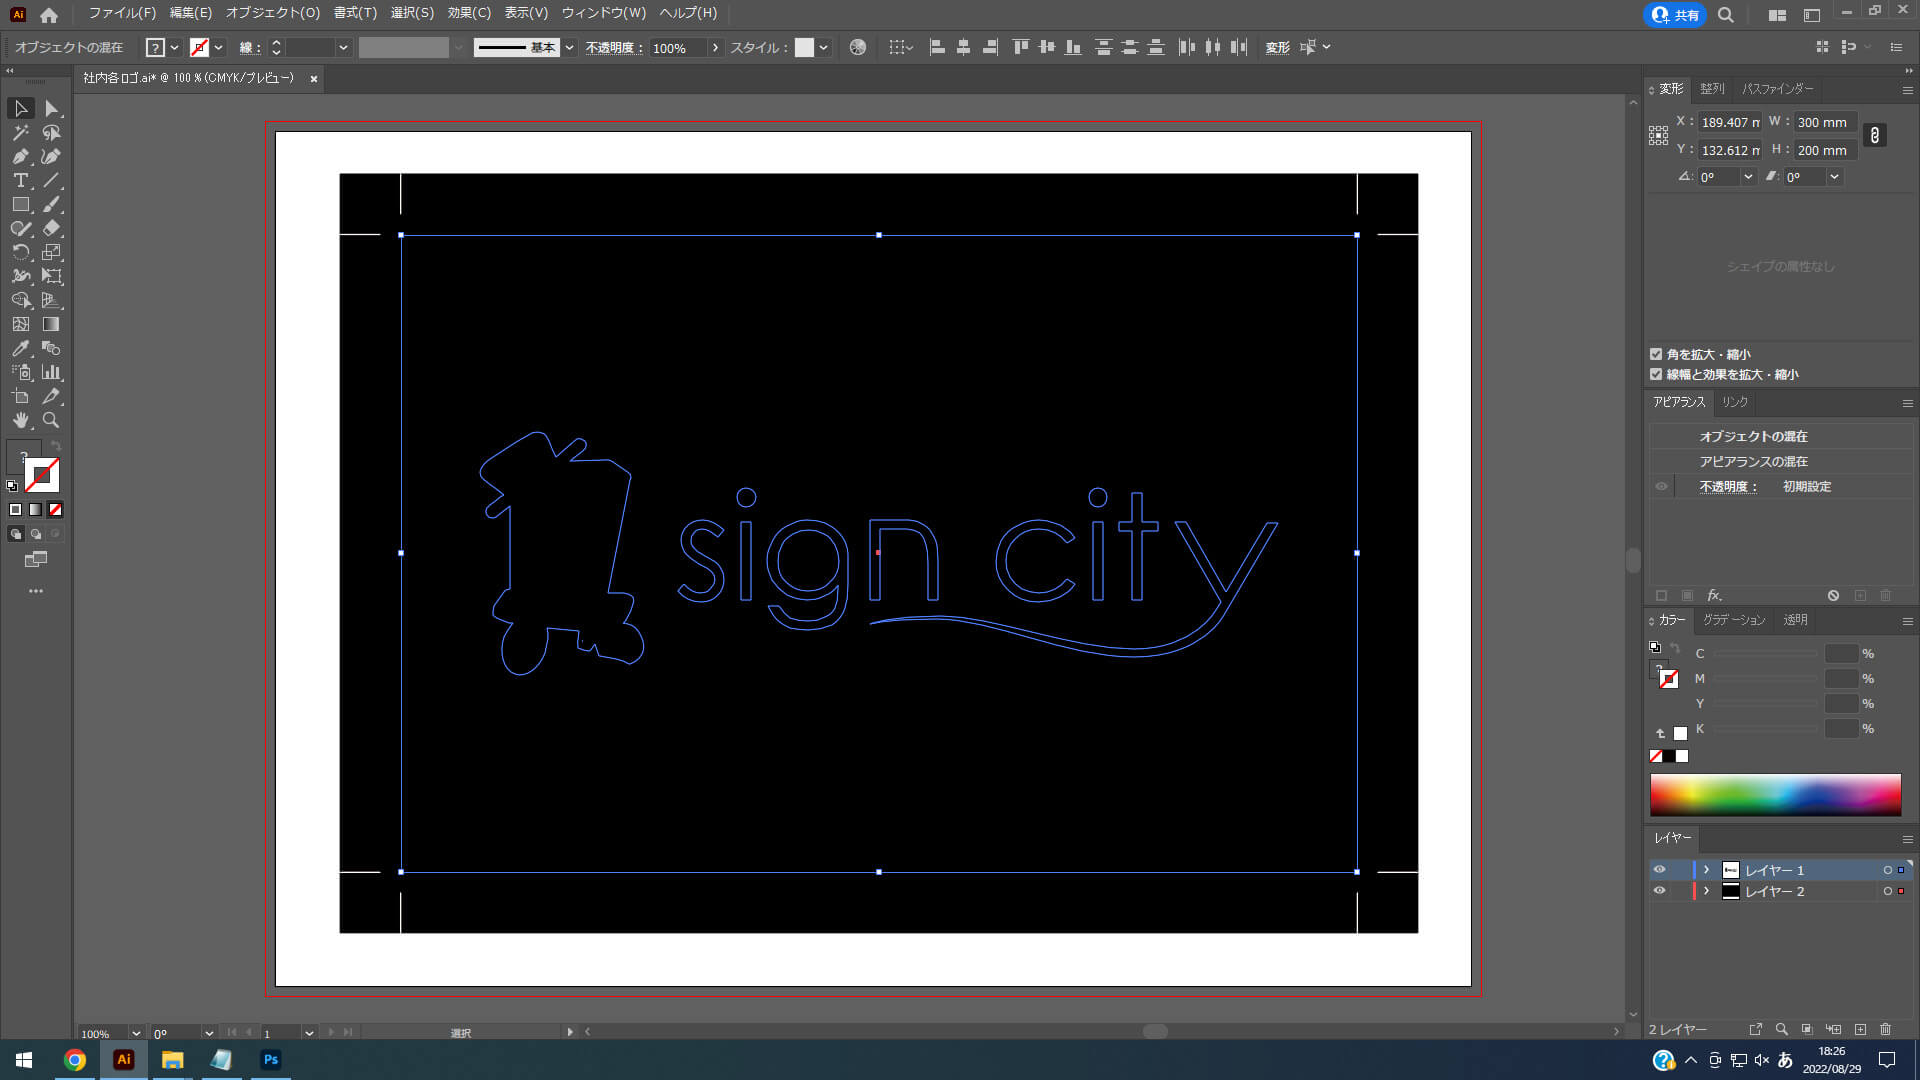Select the Rotate tool
The image size is (1920, 1080).
coord(20,252)
